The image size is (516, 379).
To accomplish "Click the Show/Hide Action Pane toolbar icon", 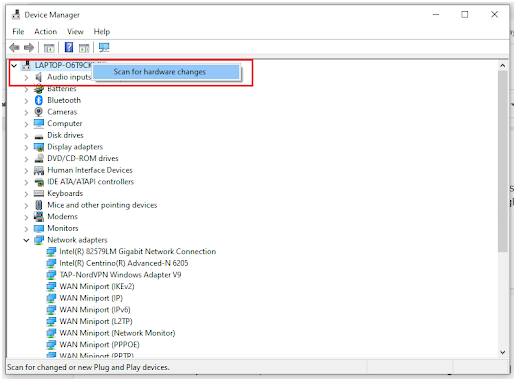I will 84,48.
